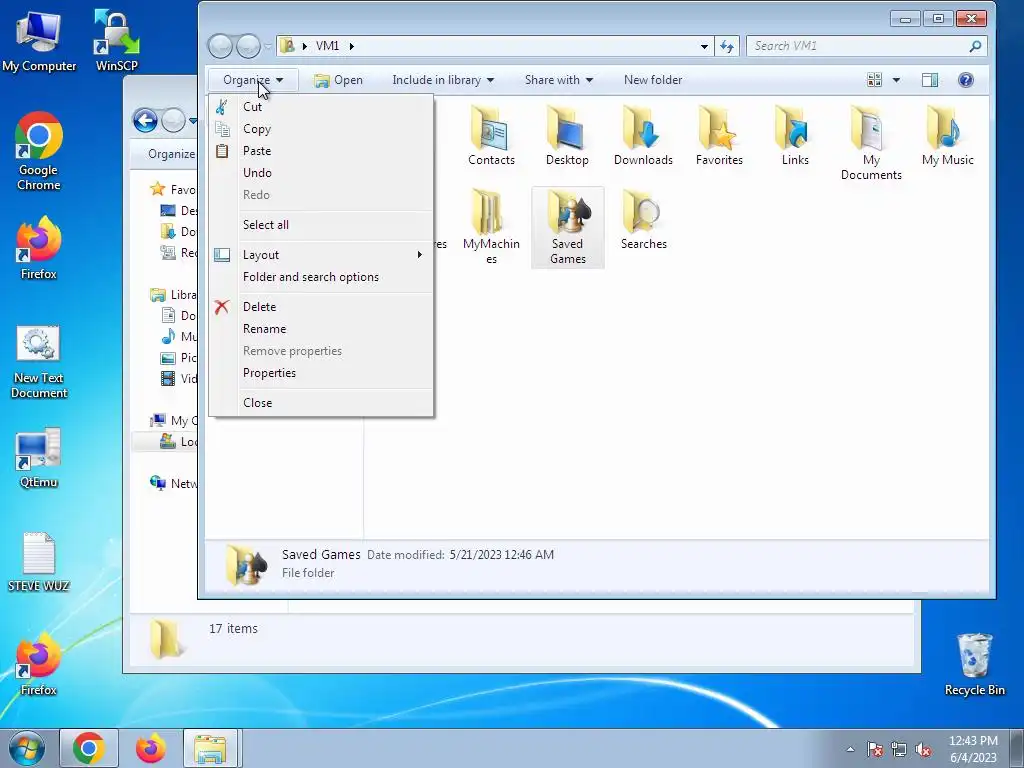Choose Select all in the menu

(x=321, y=225)
